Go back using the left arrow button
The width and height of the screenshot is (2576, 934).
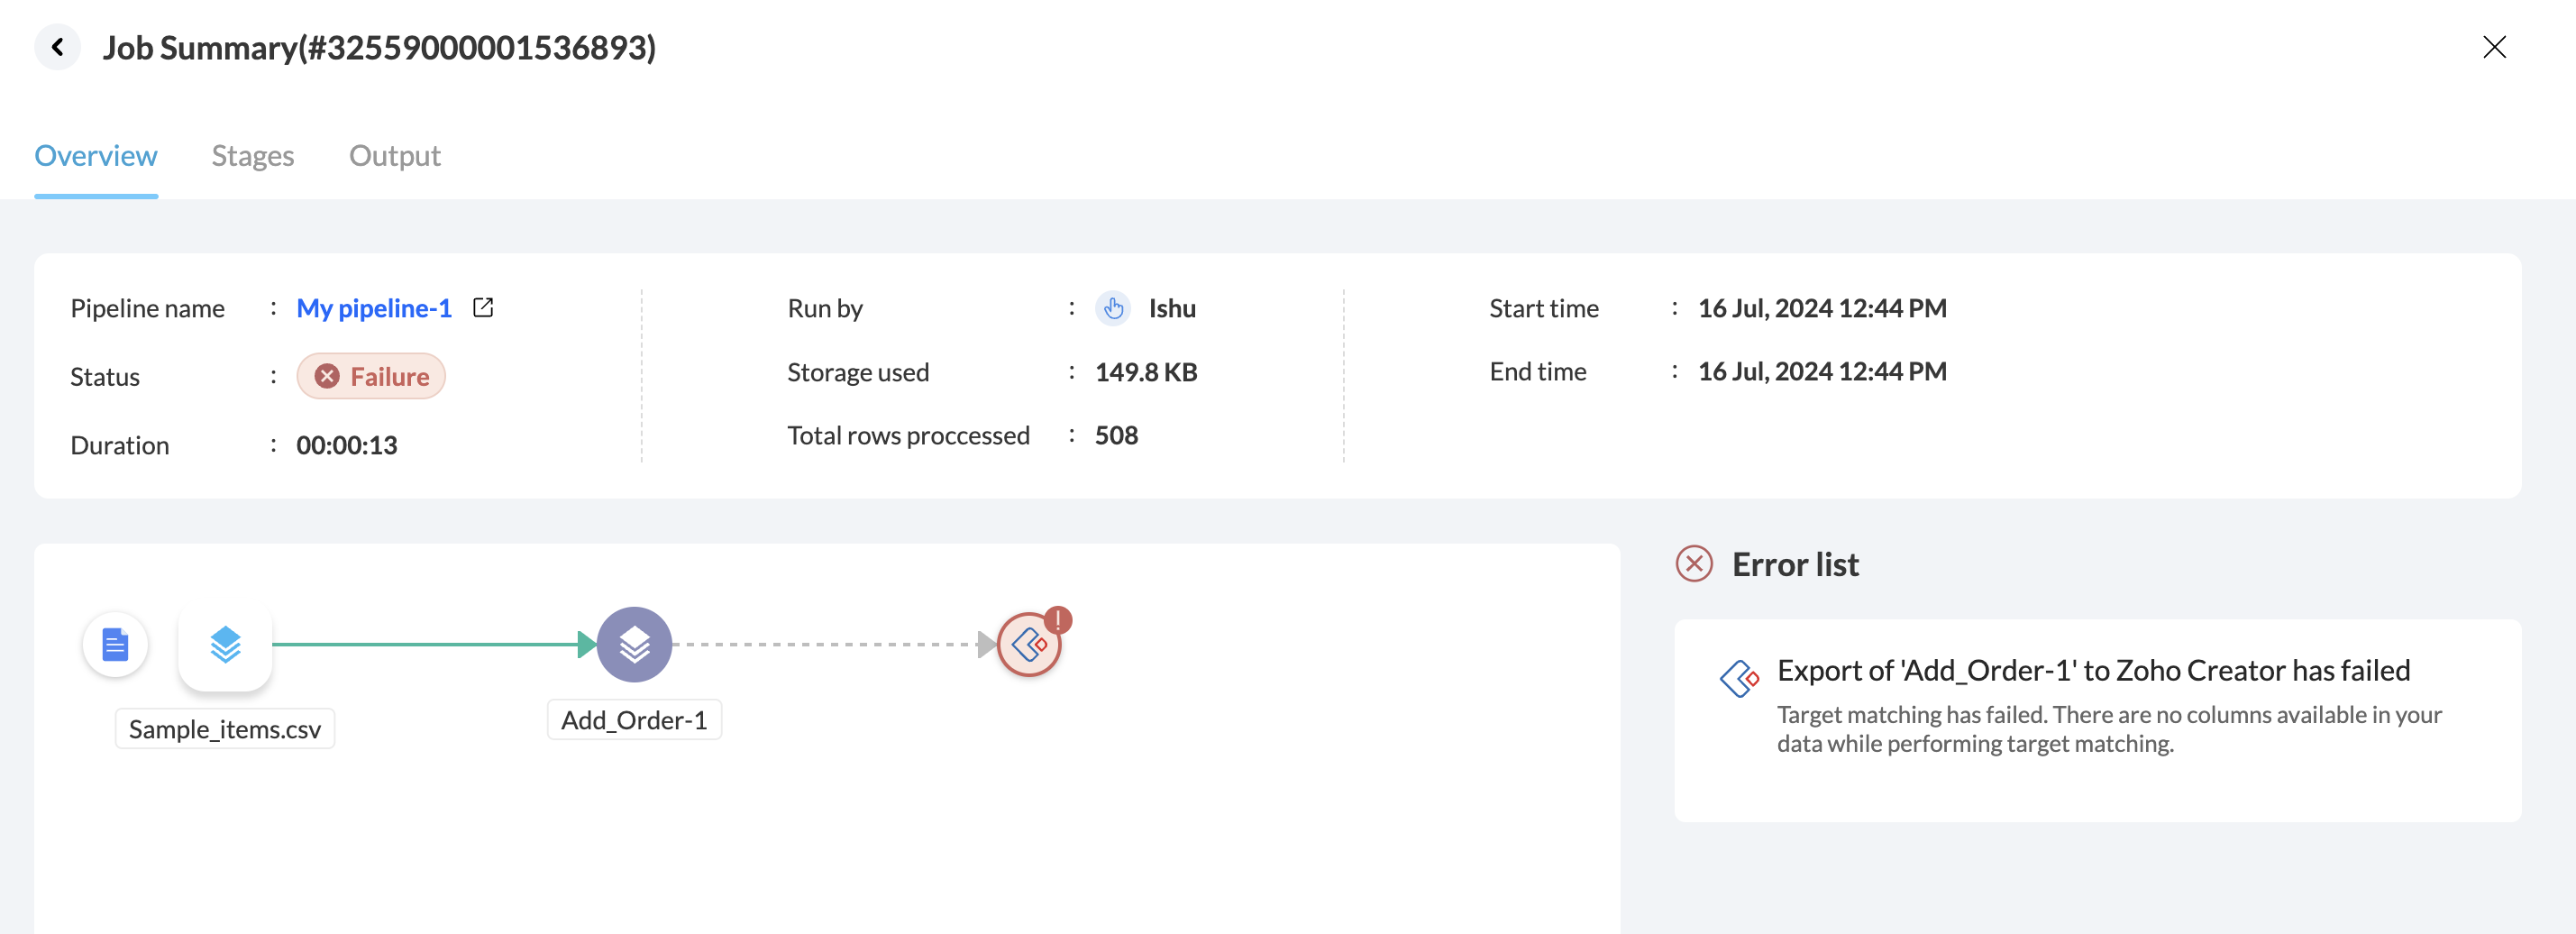(x=58, y=47)
